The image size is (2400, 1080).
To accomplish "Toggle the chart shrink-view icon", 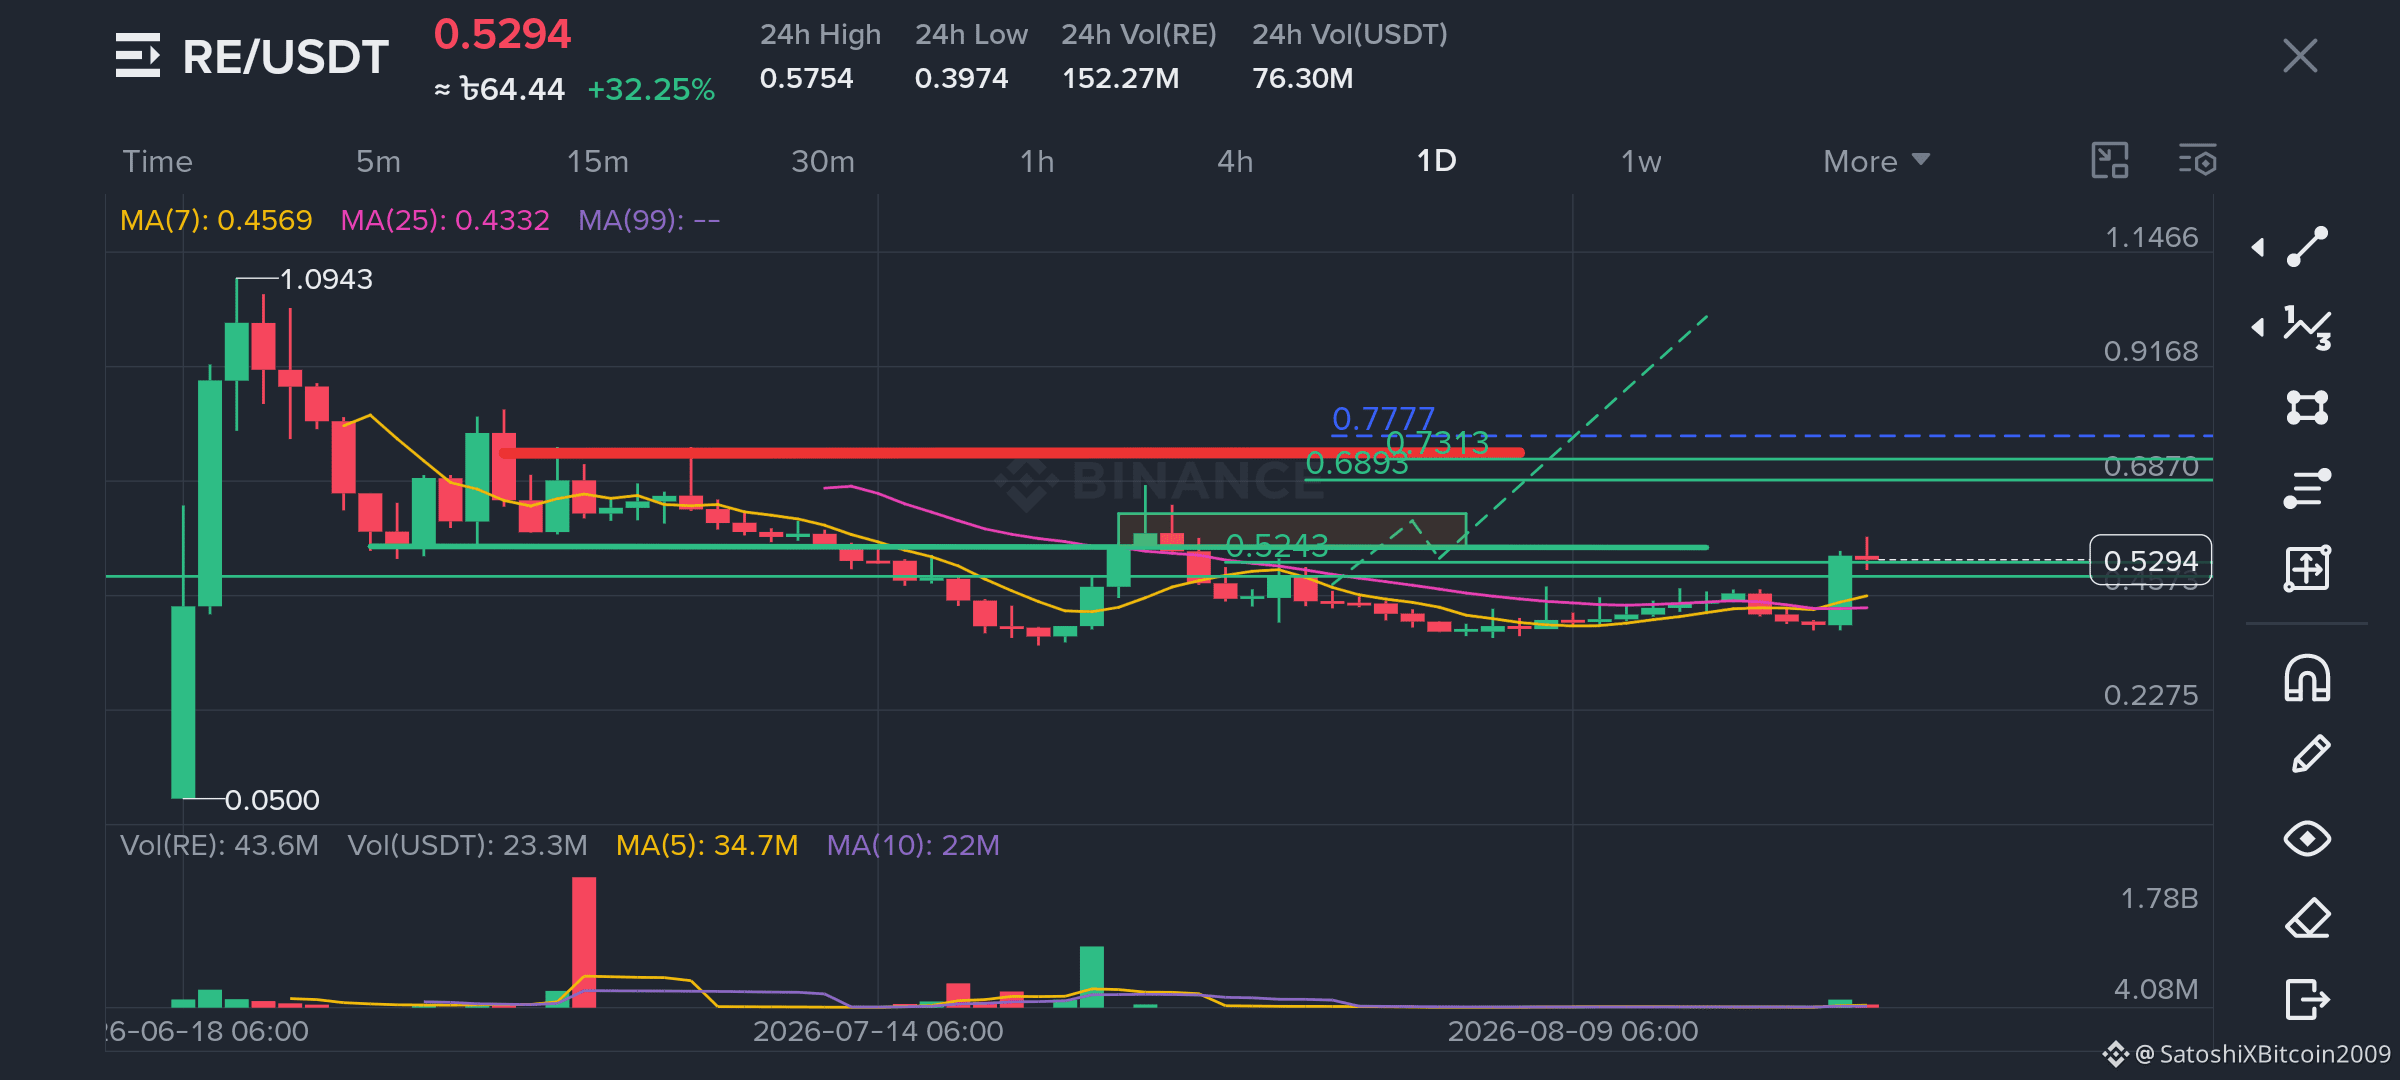I will (x=2110, y=160).
